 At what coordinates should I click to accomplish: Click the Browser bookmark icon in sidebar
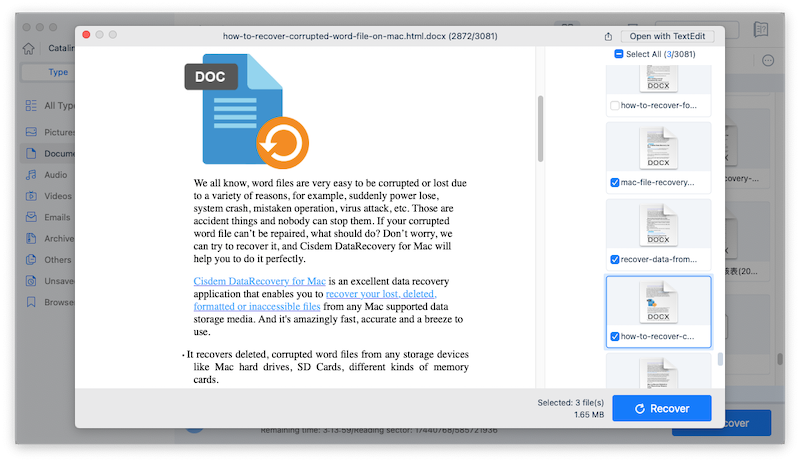[31, 302]
